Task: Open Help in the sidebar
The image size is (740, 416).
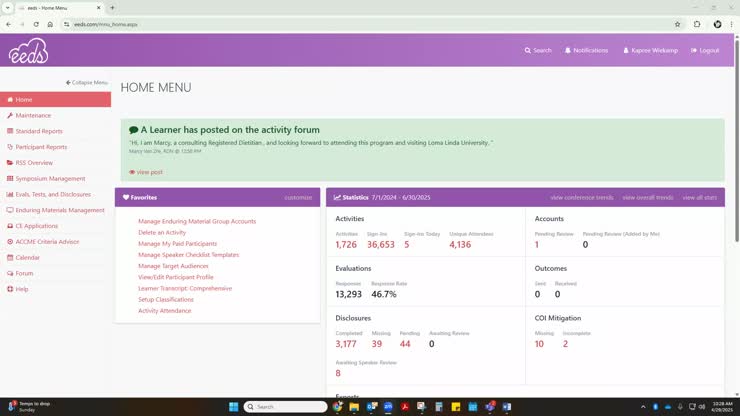Action: click(x=22, y=289)
